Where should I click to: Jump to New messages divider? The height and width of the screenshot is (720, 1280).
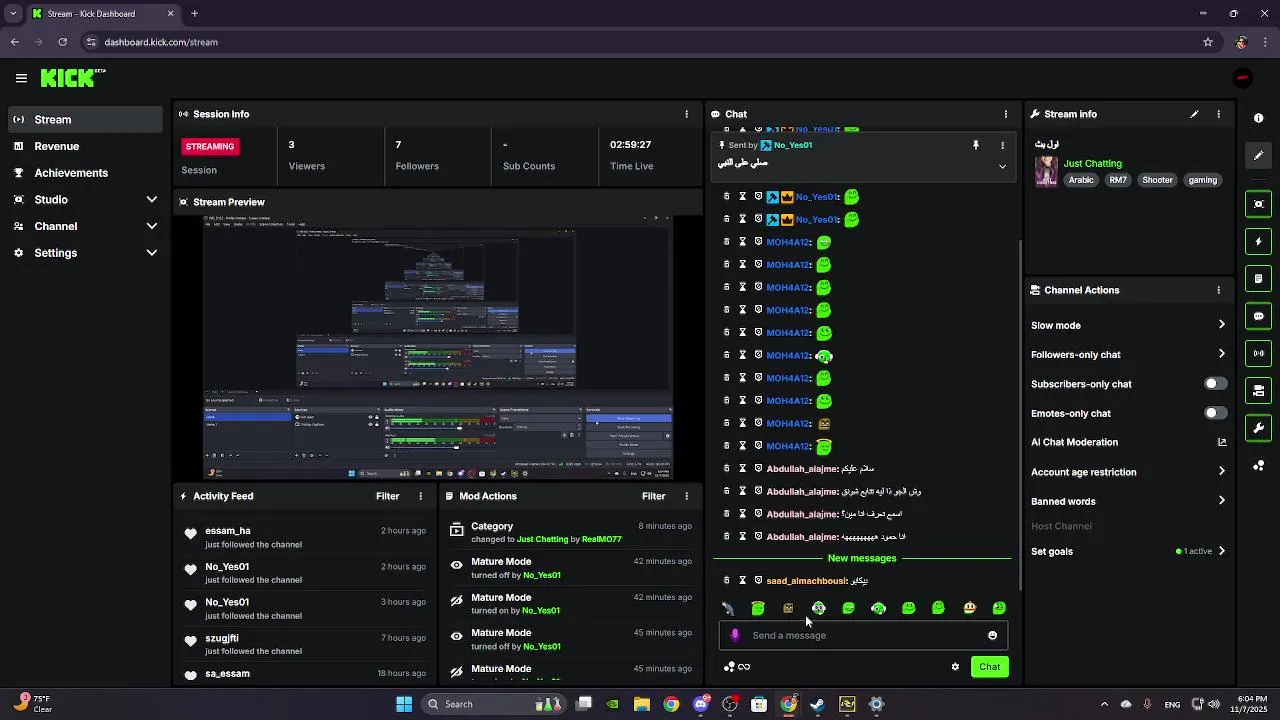[862, 558]
